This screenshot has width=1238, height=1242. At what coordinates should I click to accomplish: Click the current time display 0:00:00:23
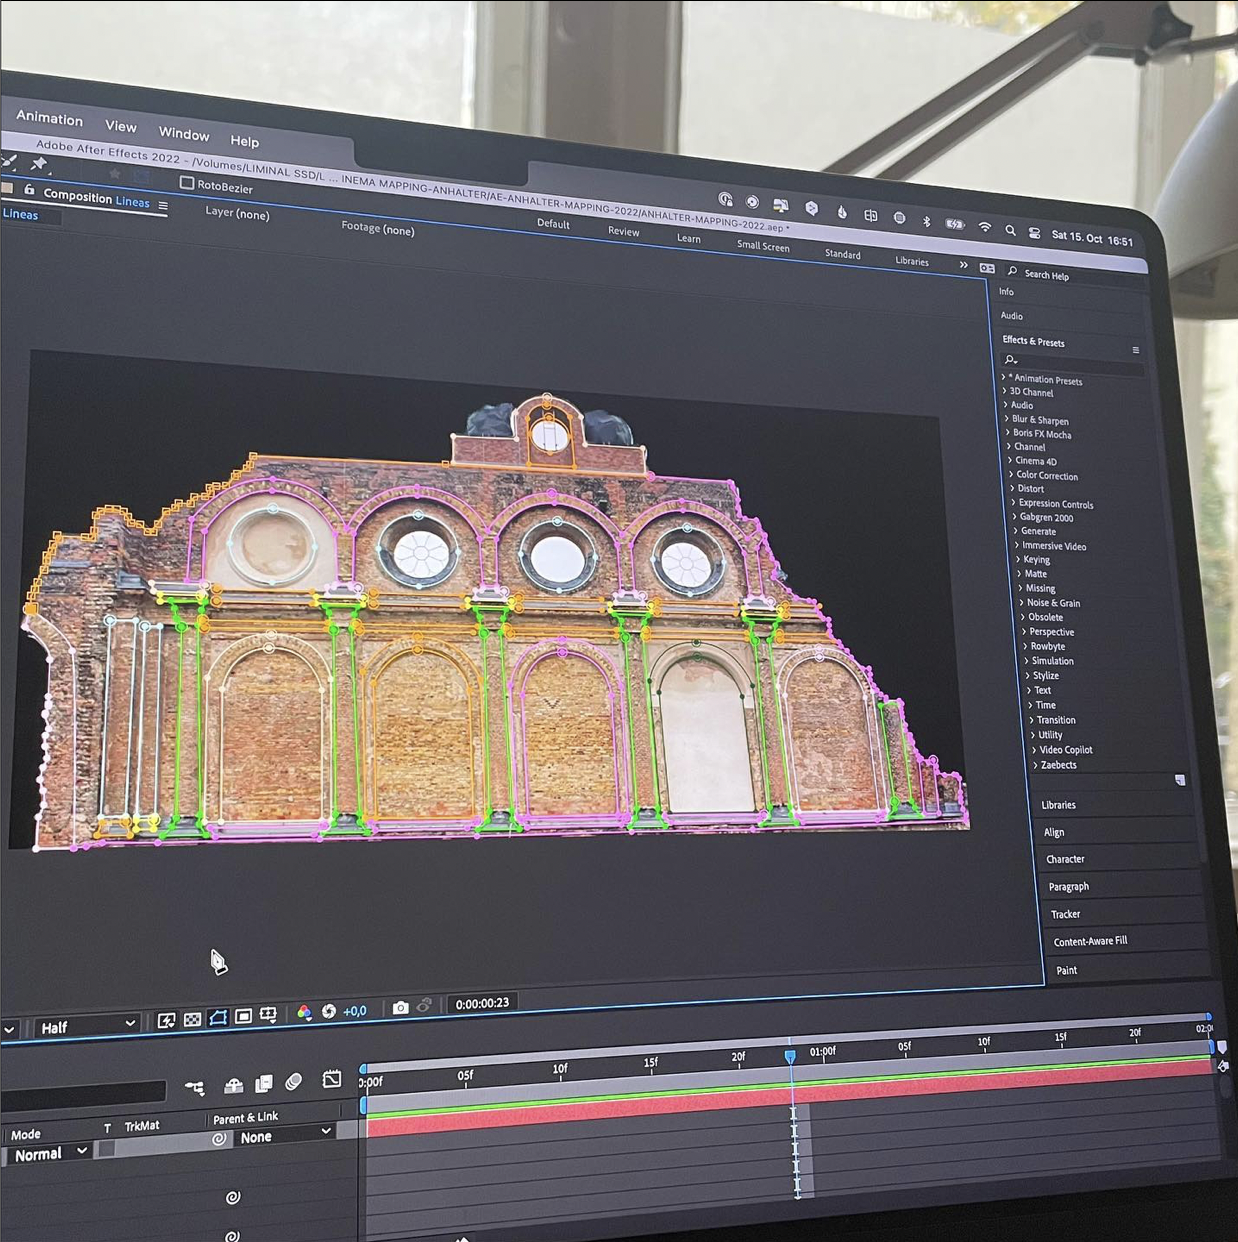[x=482, y=1003]
